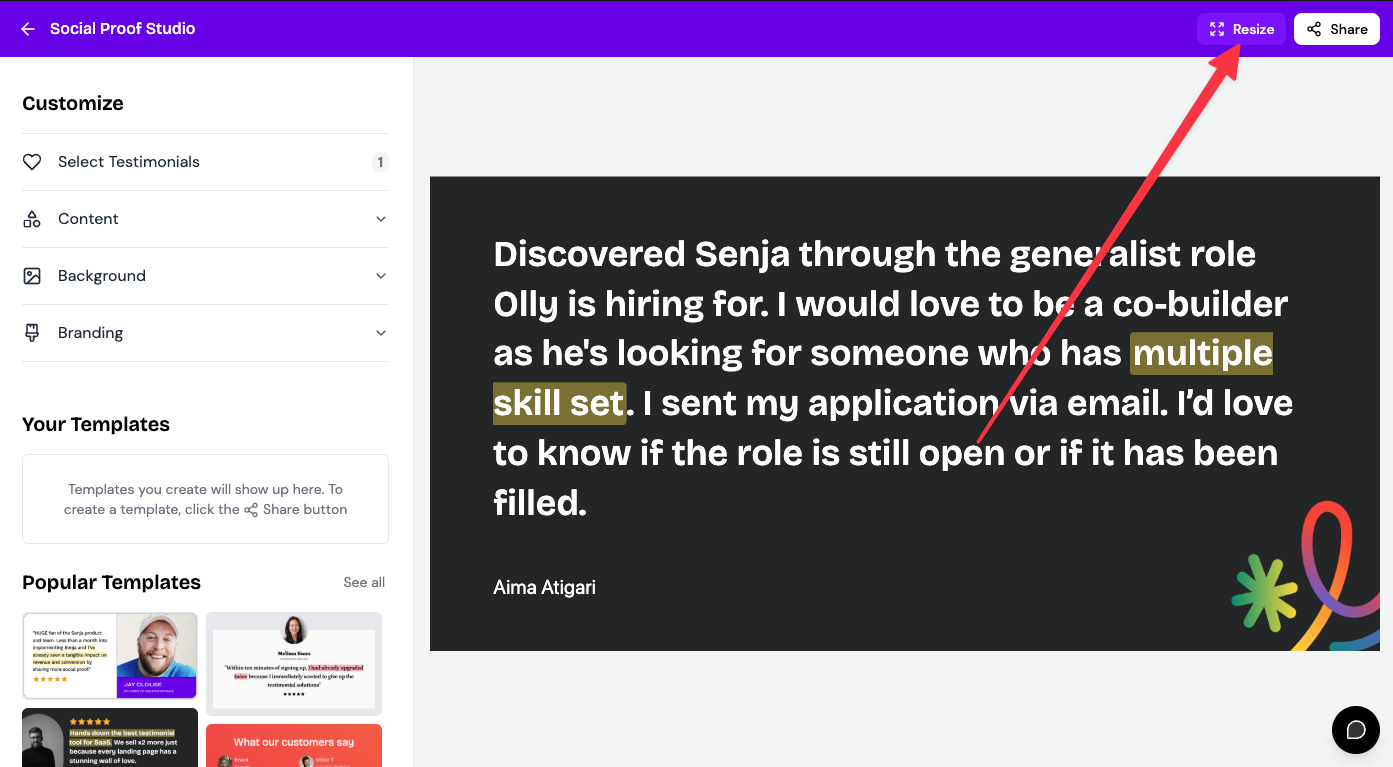This screenshot has width=1393, height=767.
Task: Go back using the left arrow icon
Action: click(28, 29)
